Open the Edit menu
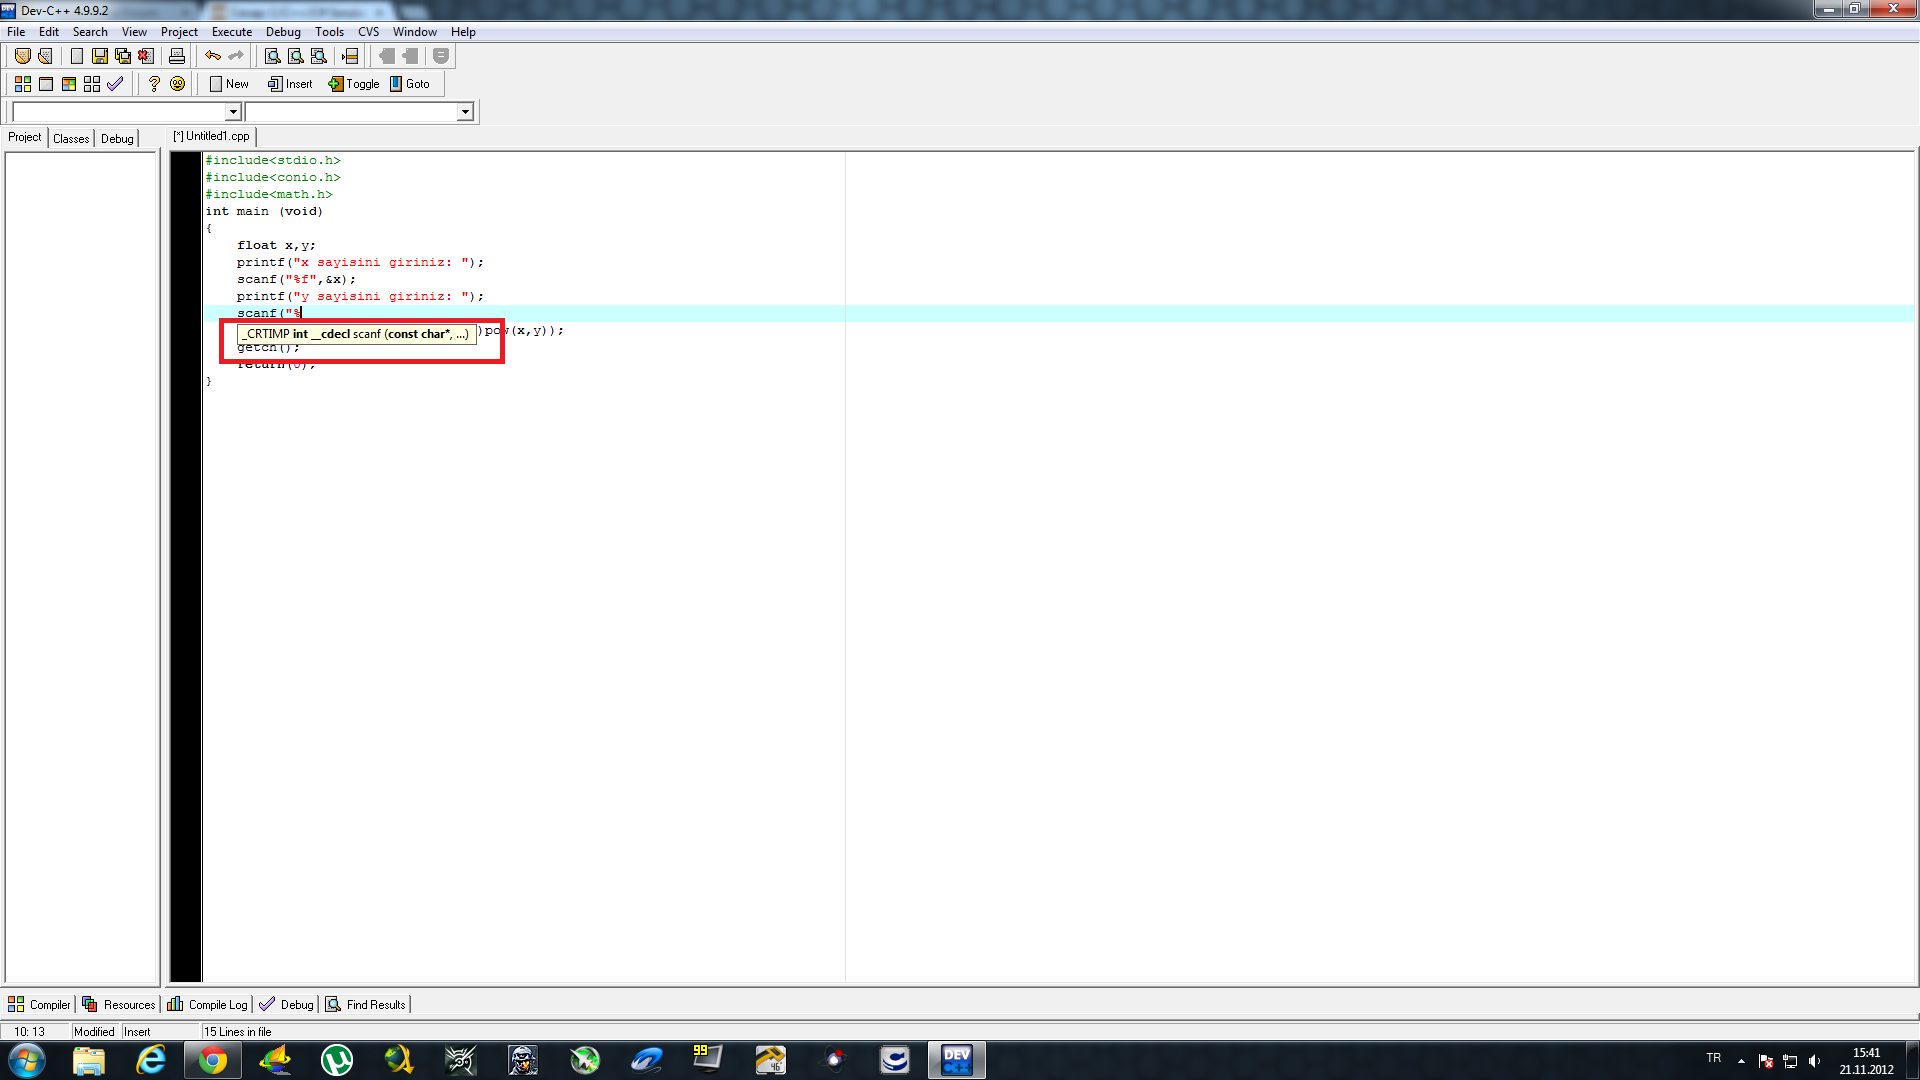Image resolution: width=1920 pixels, height=1080 pixels. (x=49, y=32)
